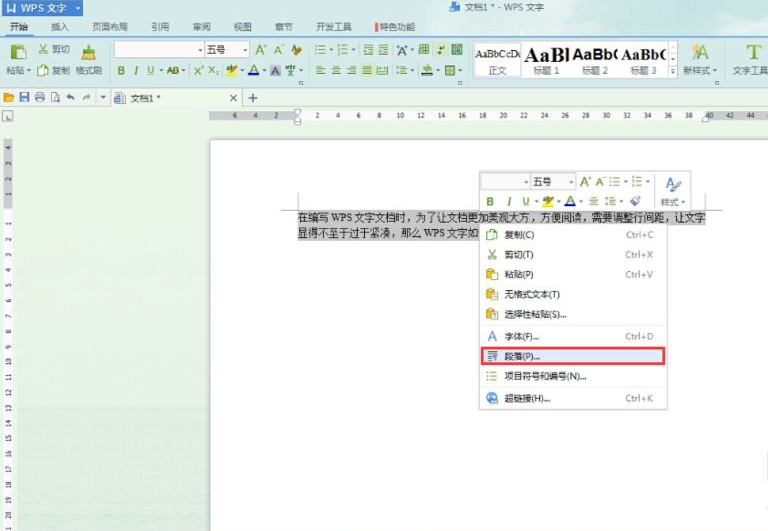Toggle underline in the floating mini toolbar
The height and width of the screenshot is (531, 768).
coord(526,201)
